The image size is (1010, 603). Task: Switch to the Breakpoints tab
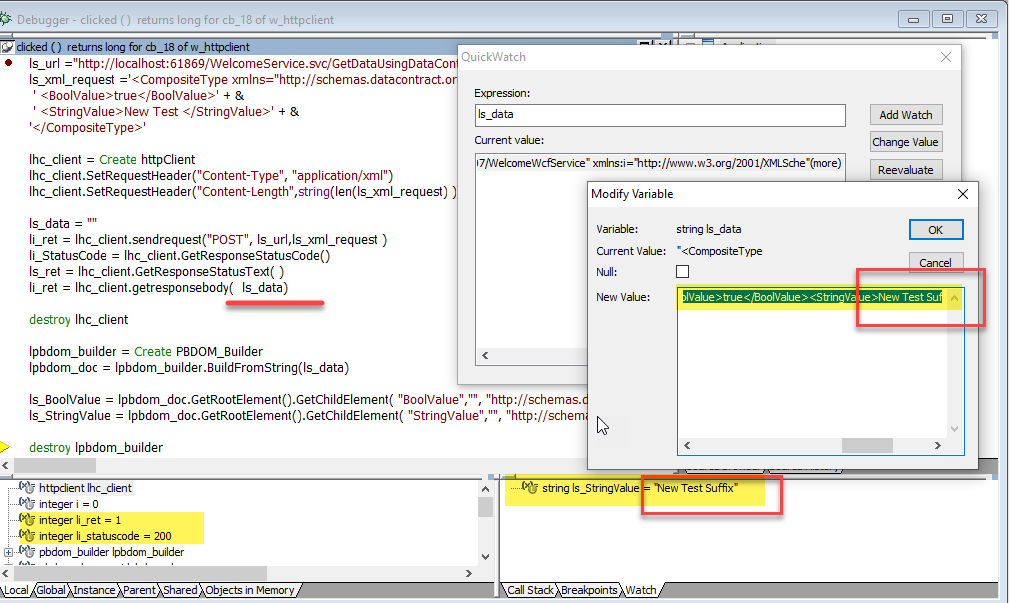coord(589,590)
